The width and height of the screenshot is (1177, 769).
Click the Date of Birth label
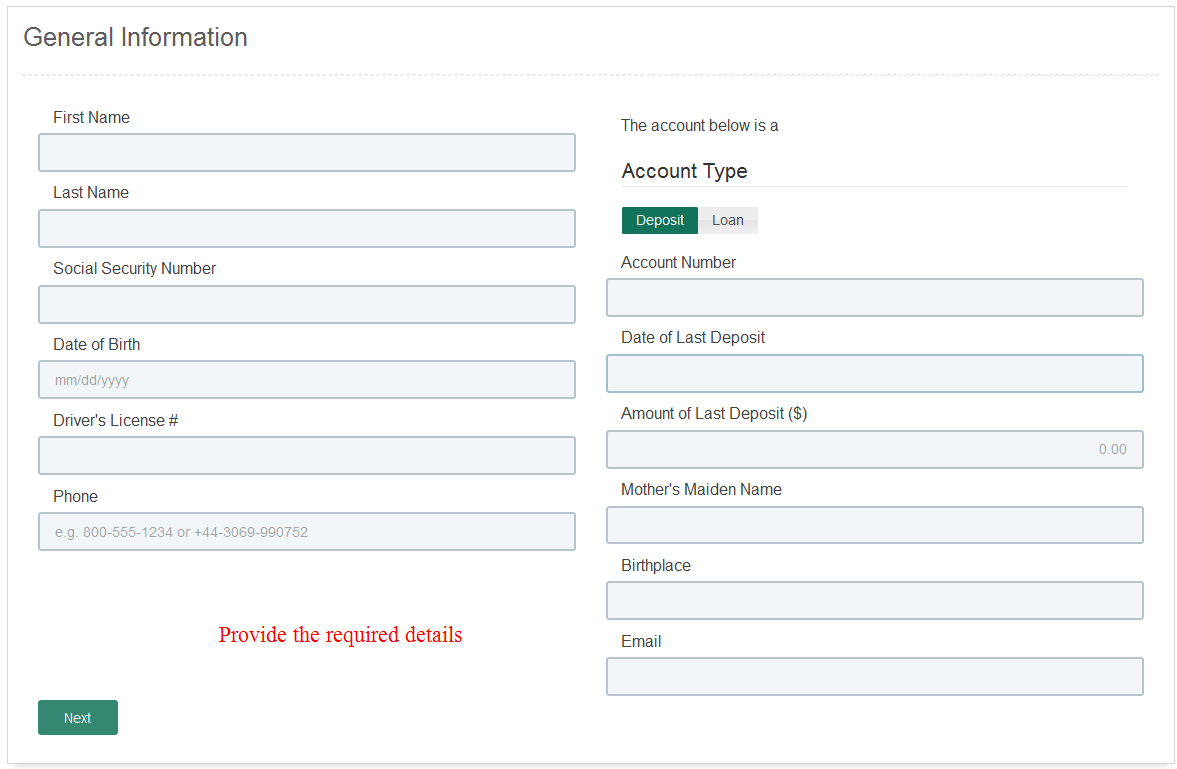coord(97,344)
